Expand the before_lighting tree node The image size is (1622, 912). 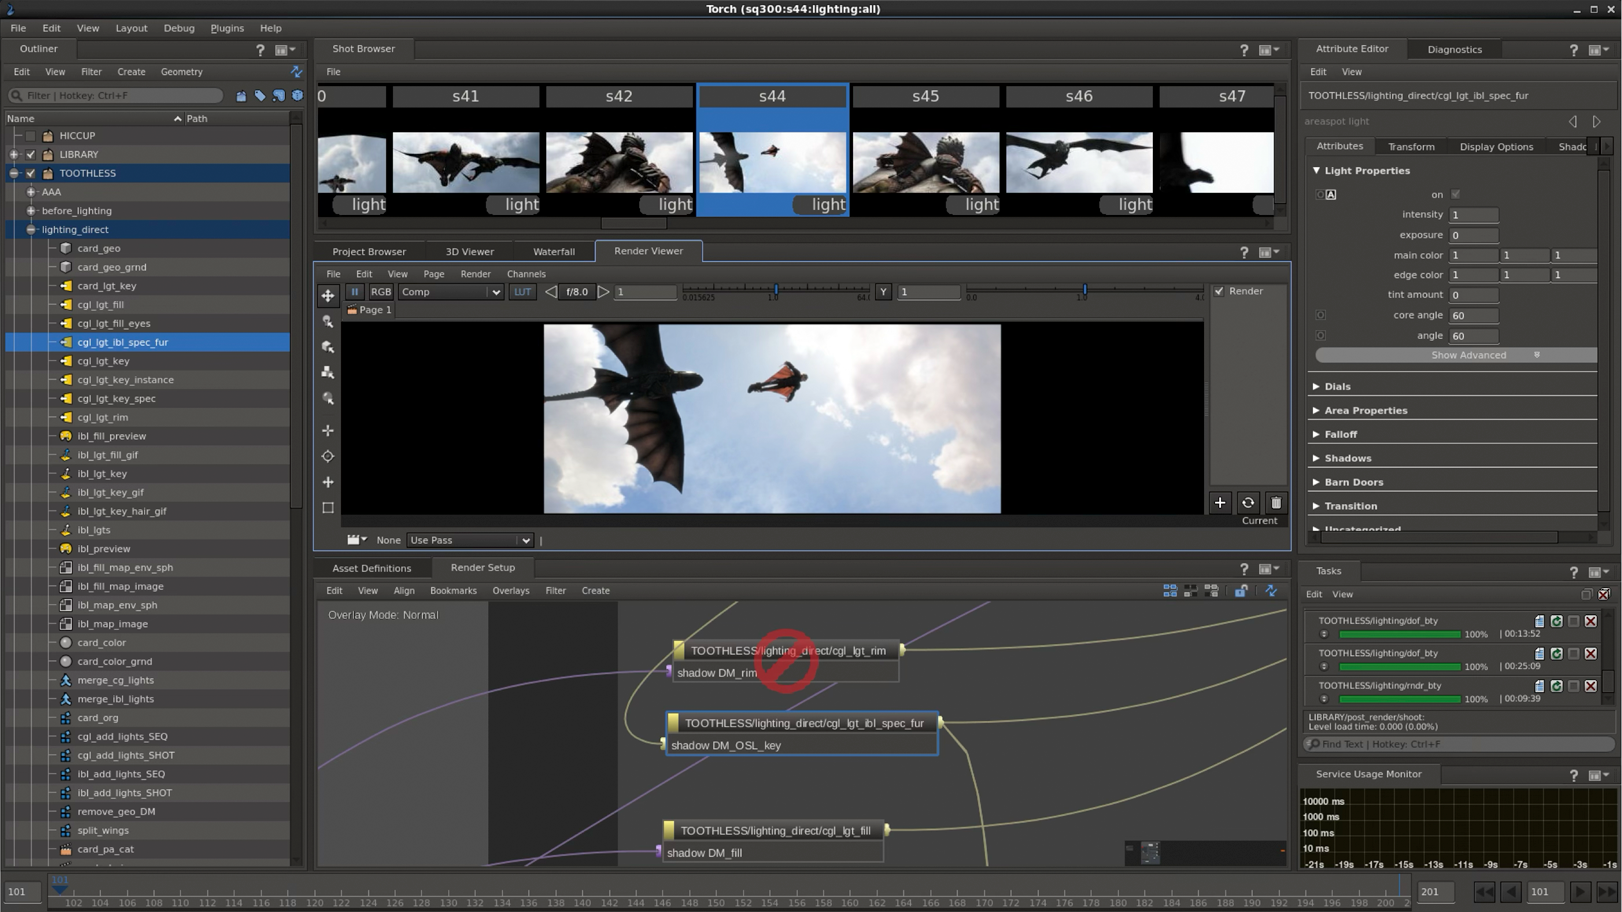click(31, 211)
